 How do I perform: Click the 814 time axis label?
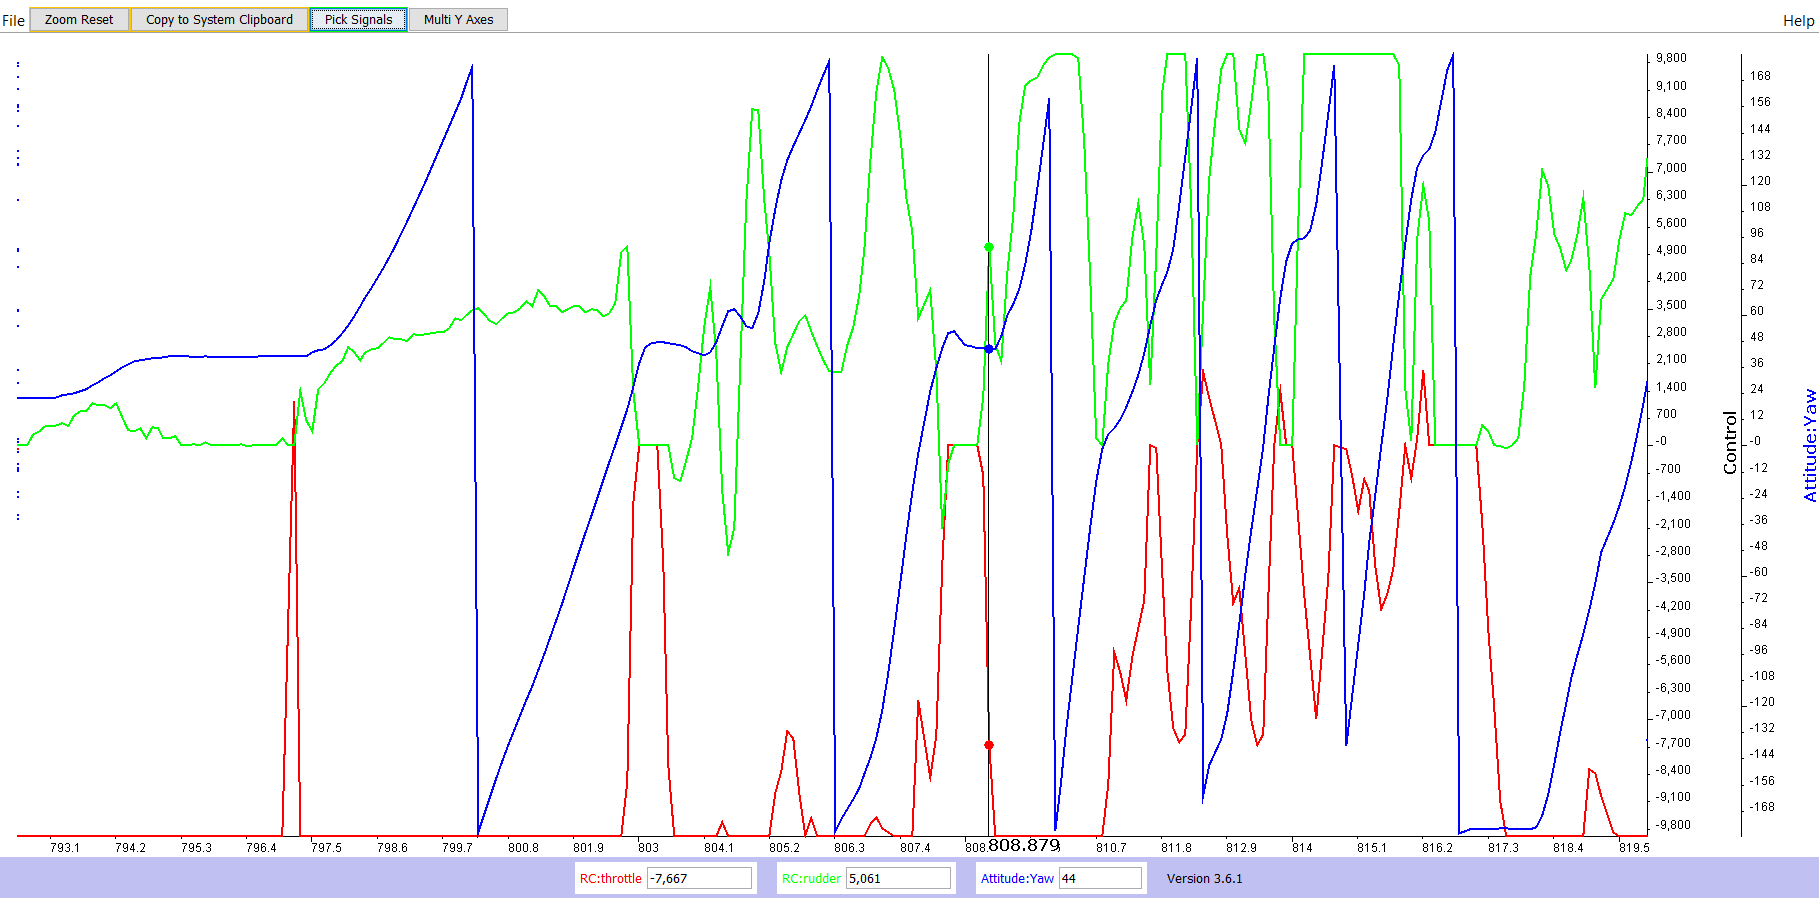click(1302, 847)
